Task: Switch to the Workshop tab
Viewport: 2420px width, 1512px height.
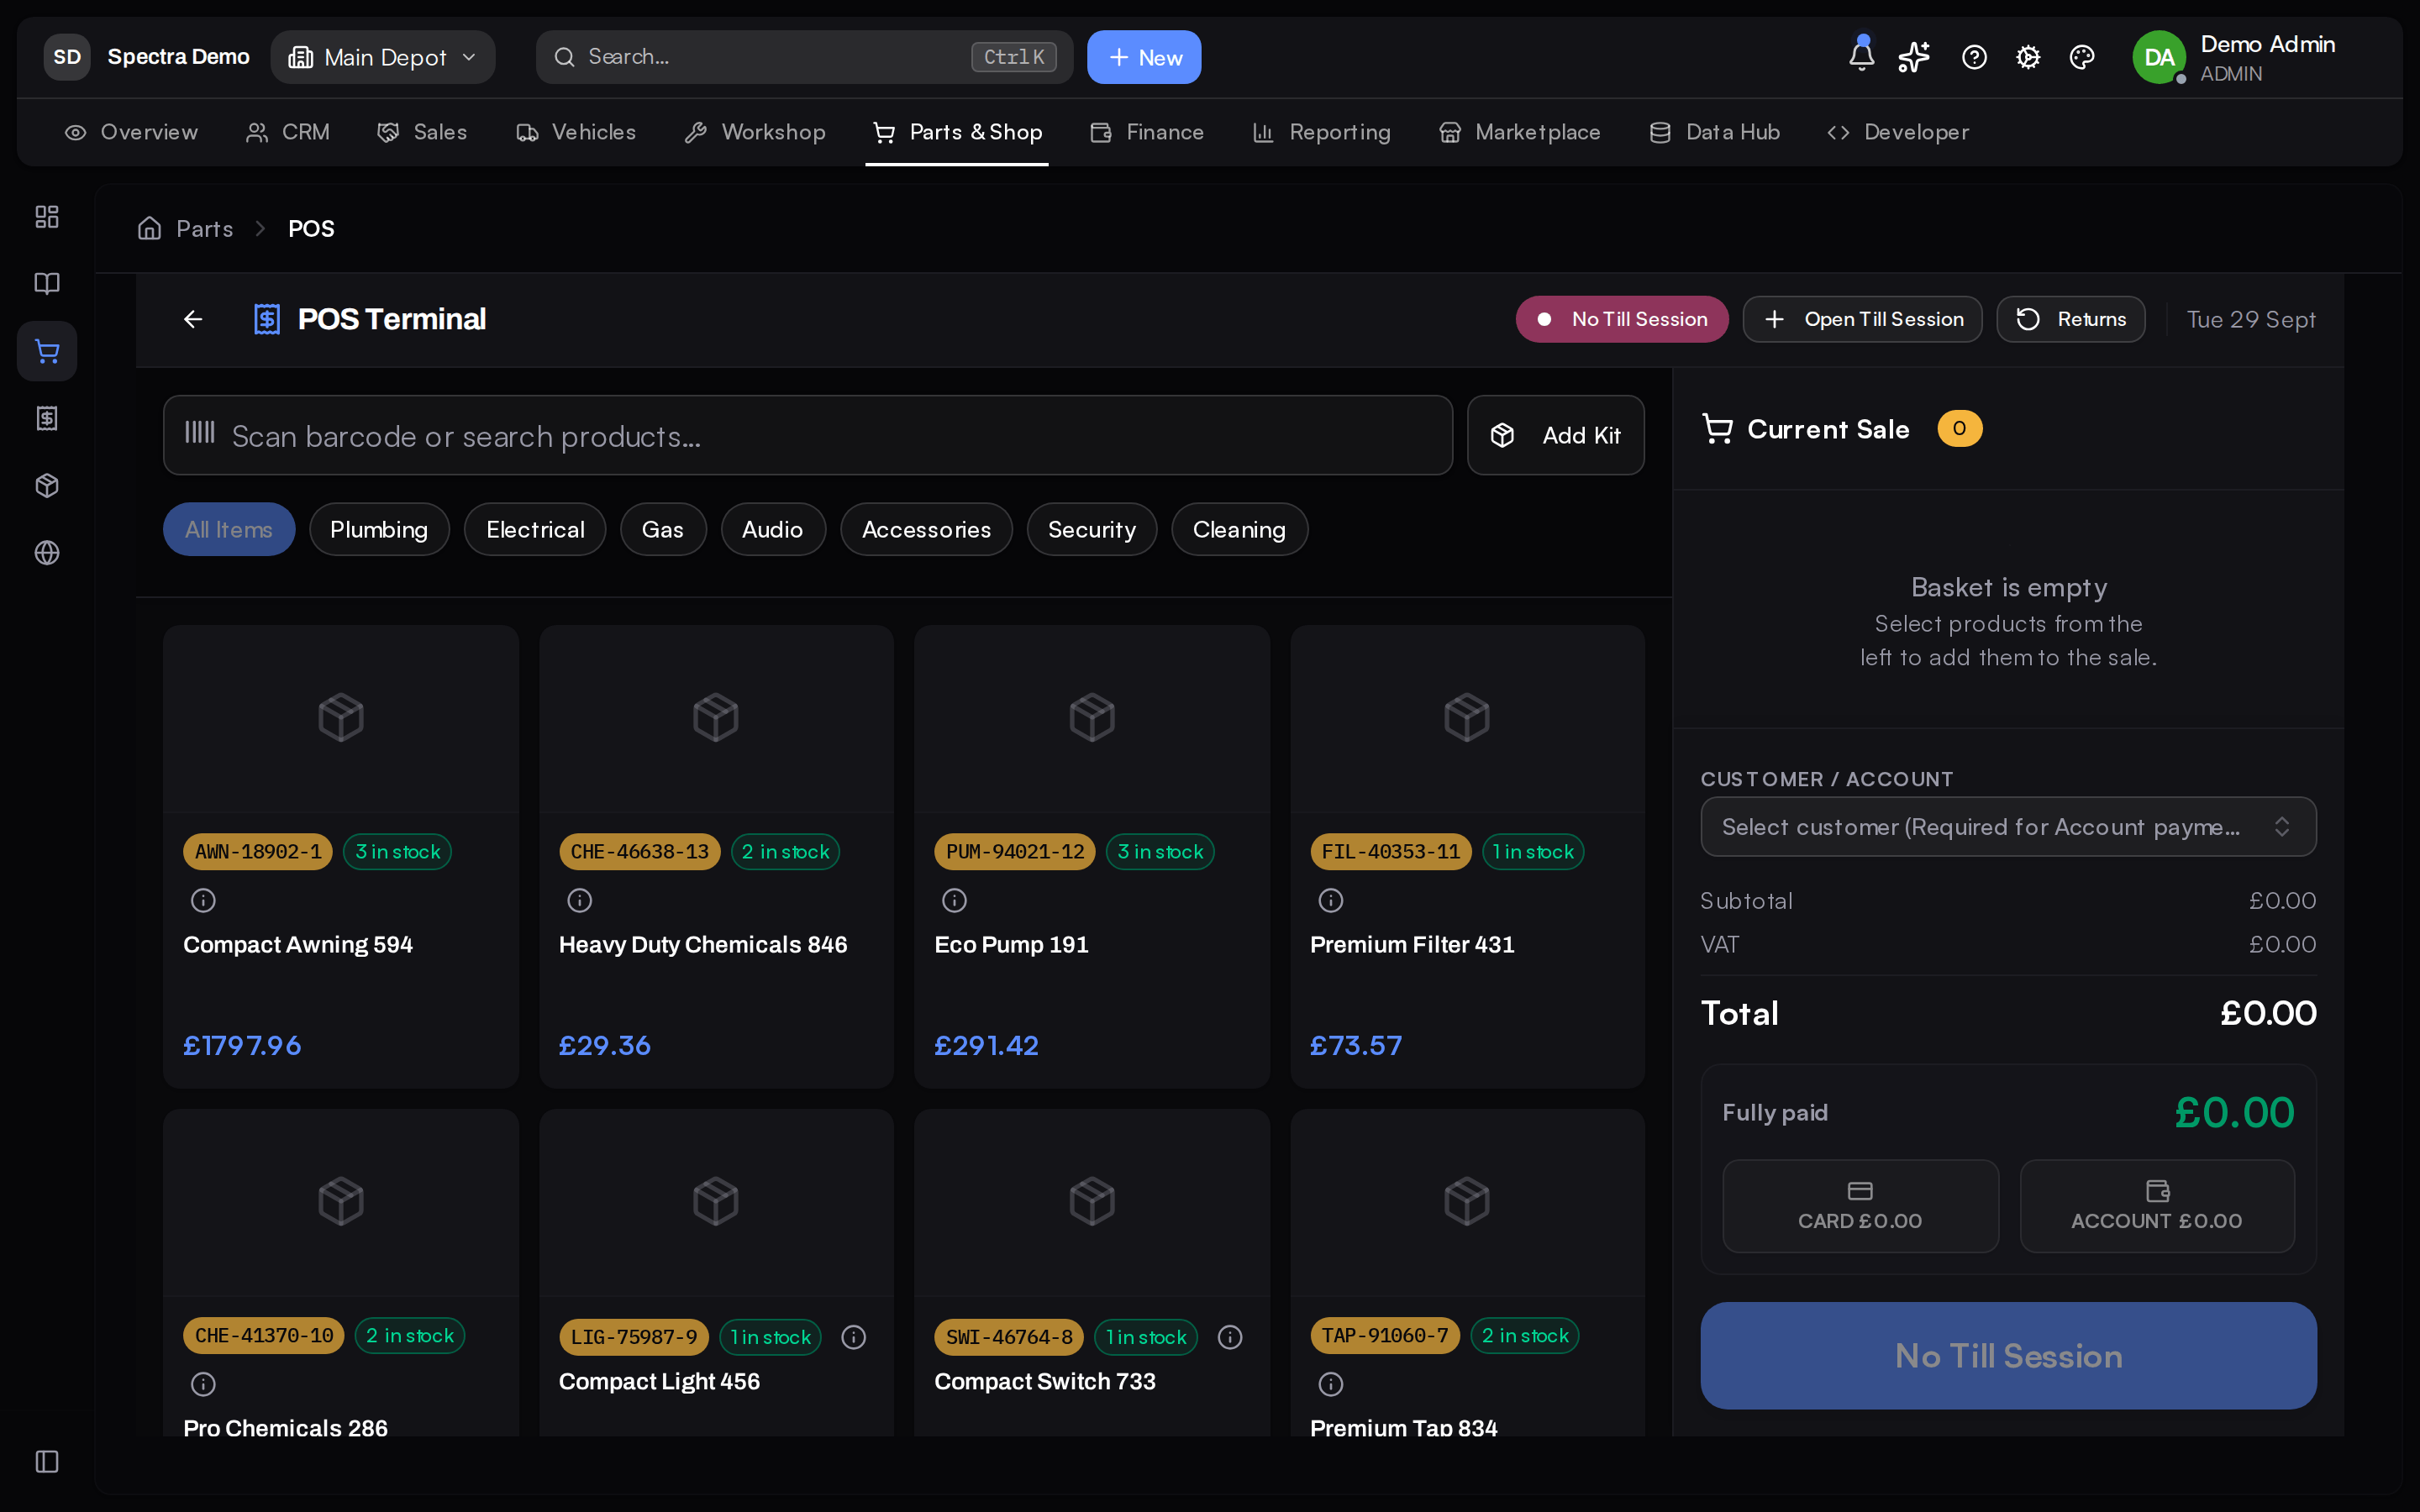Action: pos(755,132)
